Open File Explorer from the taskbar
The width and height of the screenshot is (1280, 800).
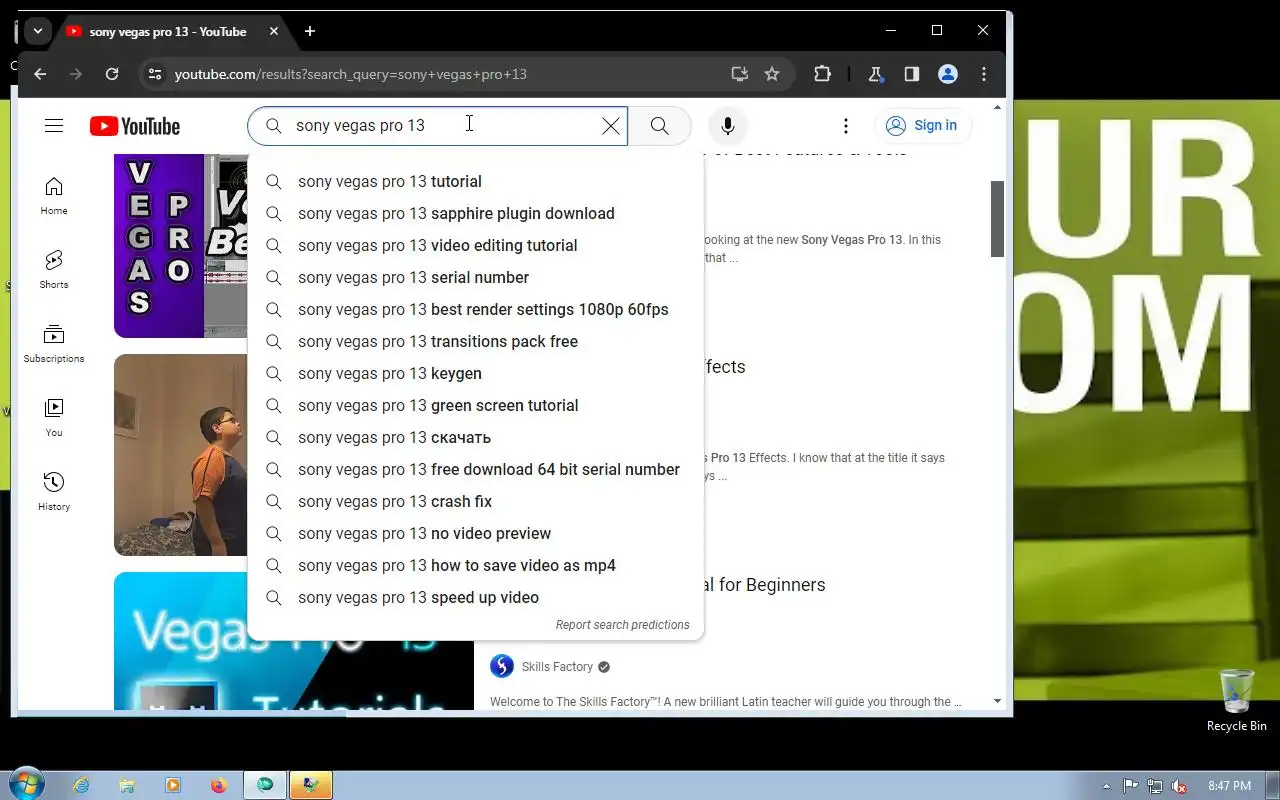pos(127,786)
